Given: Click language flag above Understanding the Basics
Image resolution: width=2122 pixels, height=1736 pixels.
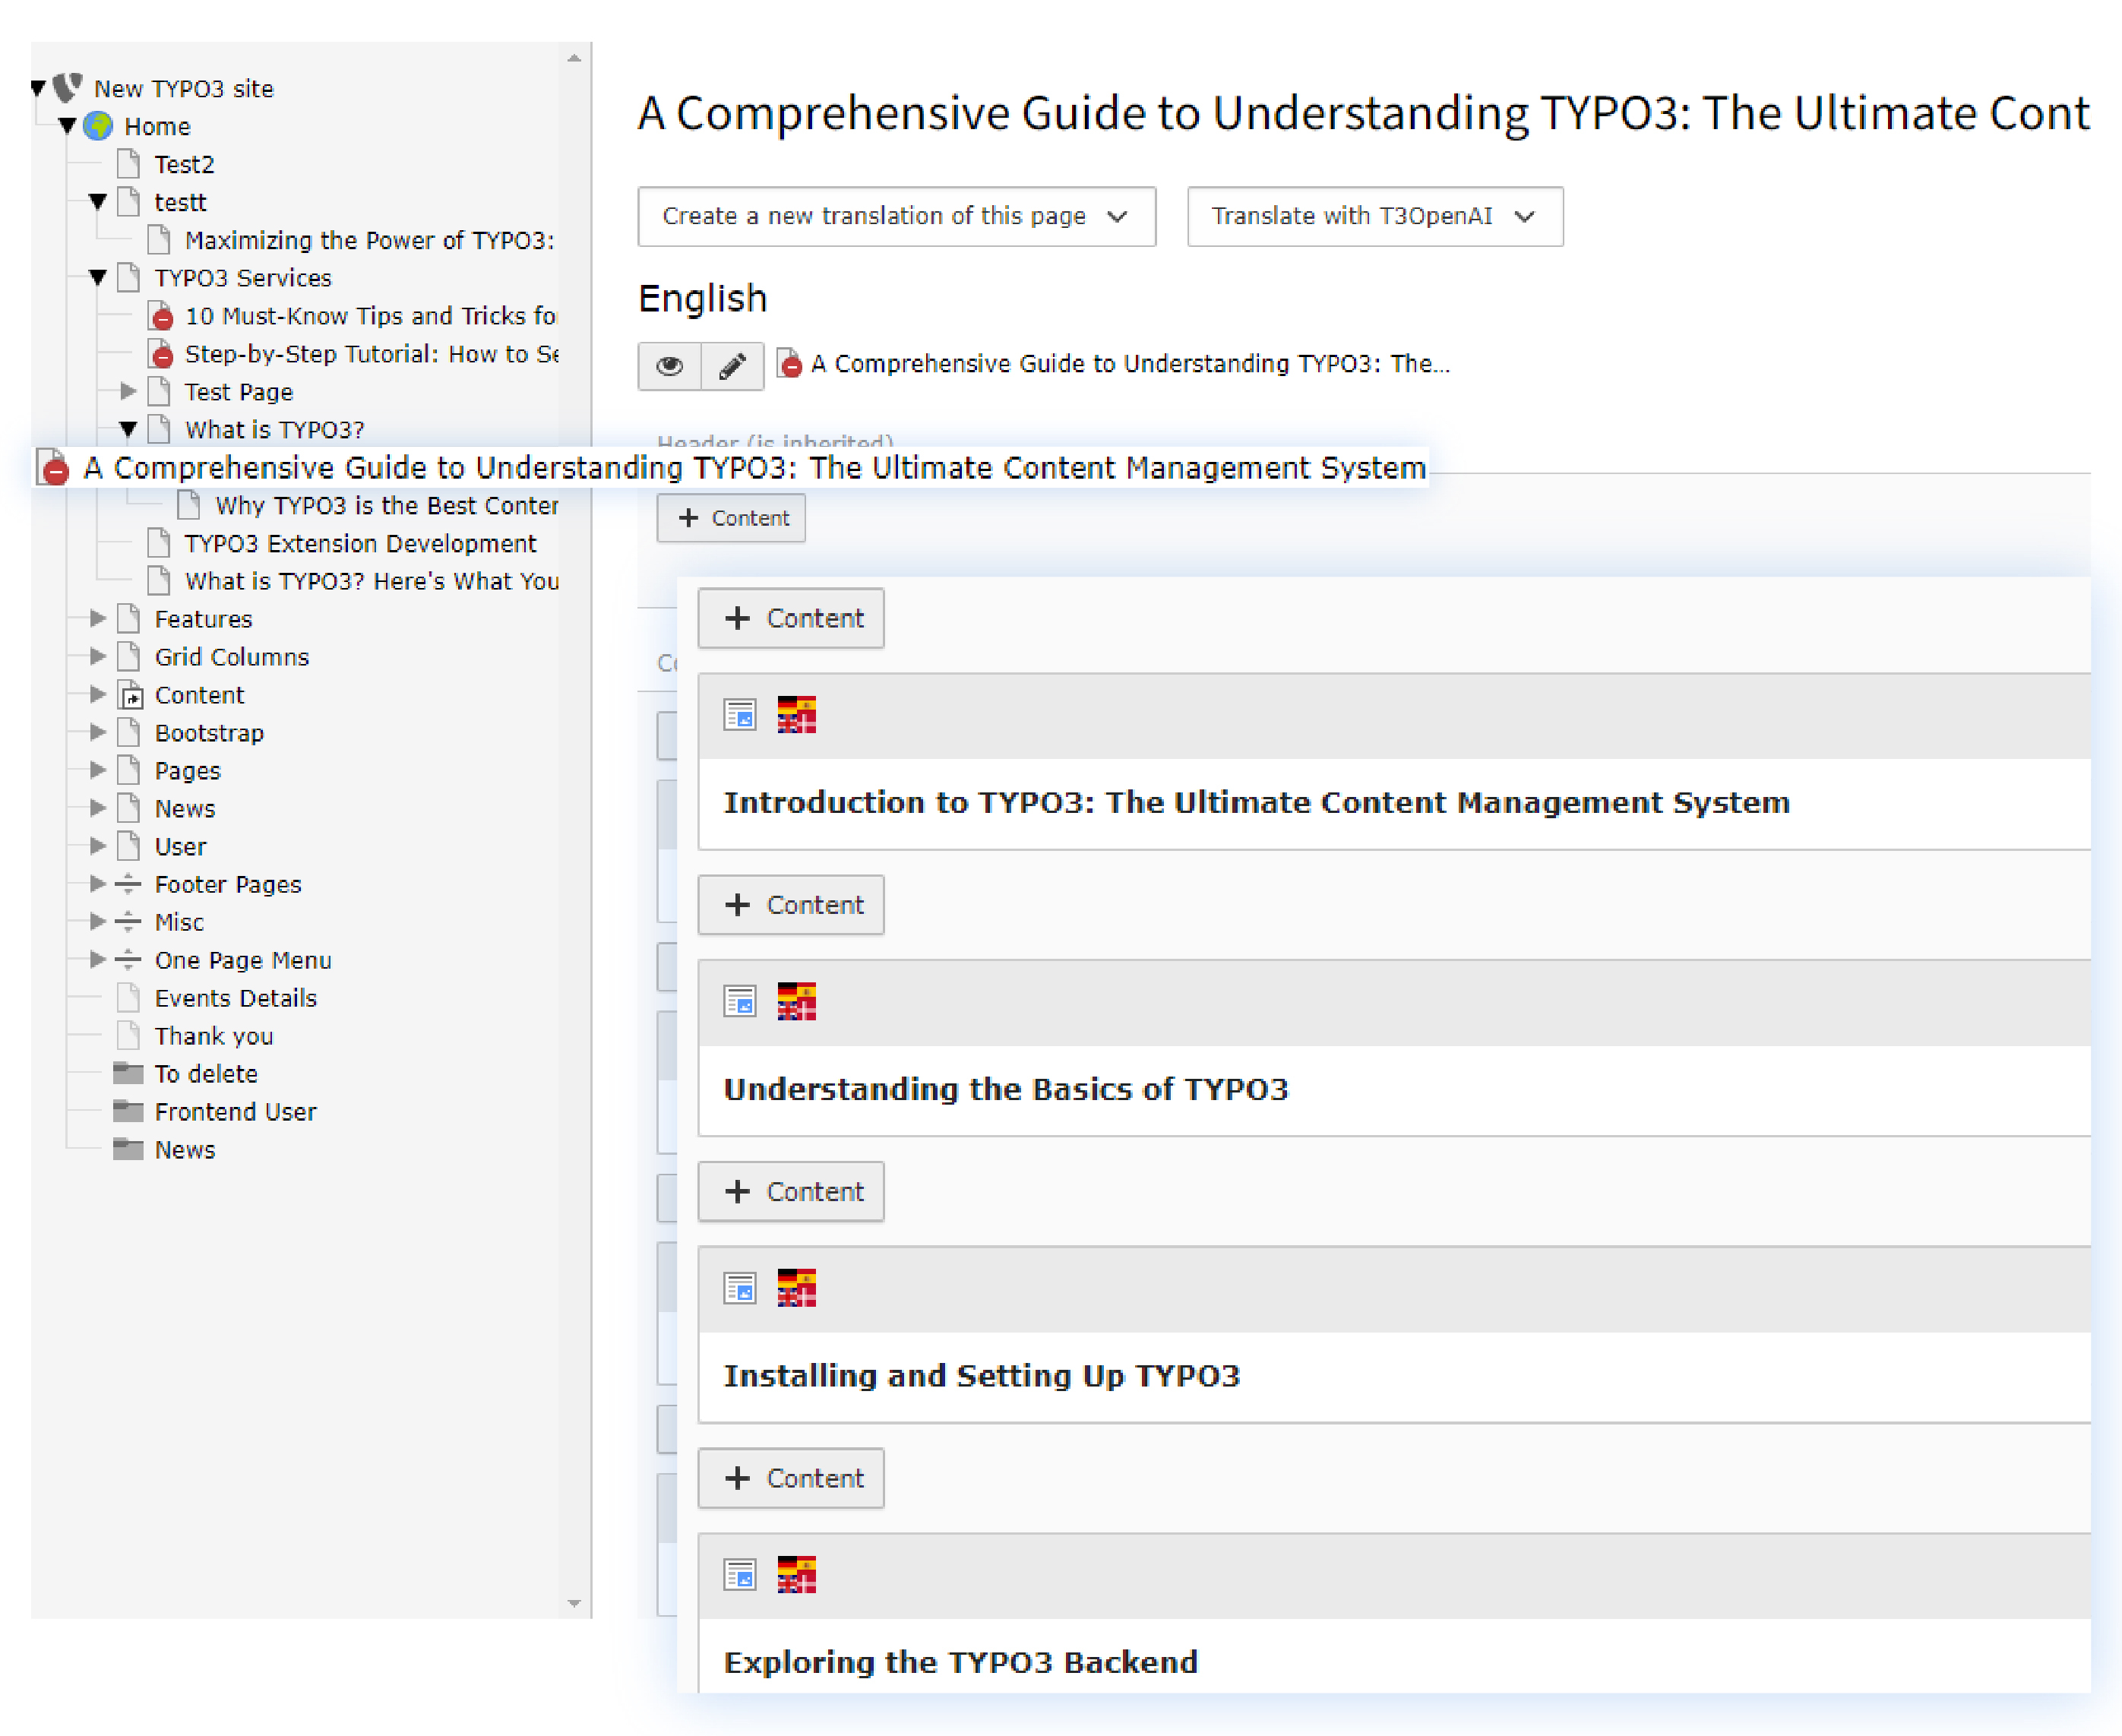Looking at the screenshot, I should click(x=796, y=1001).
